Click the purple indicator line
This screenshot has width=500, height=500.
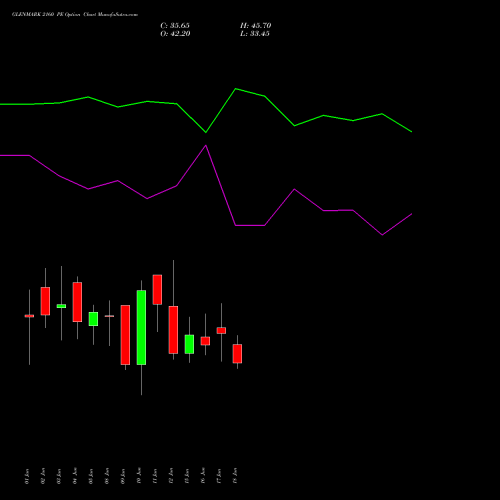pos(206,146)
